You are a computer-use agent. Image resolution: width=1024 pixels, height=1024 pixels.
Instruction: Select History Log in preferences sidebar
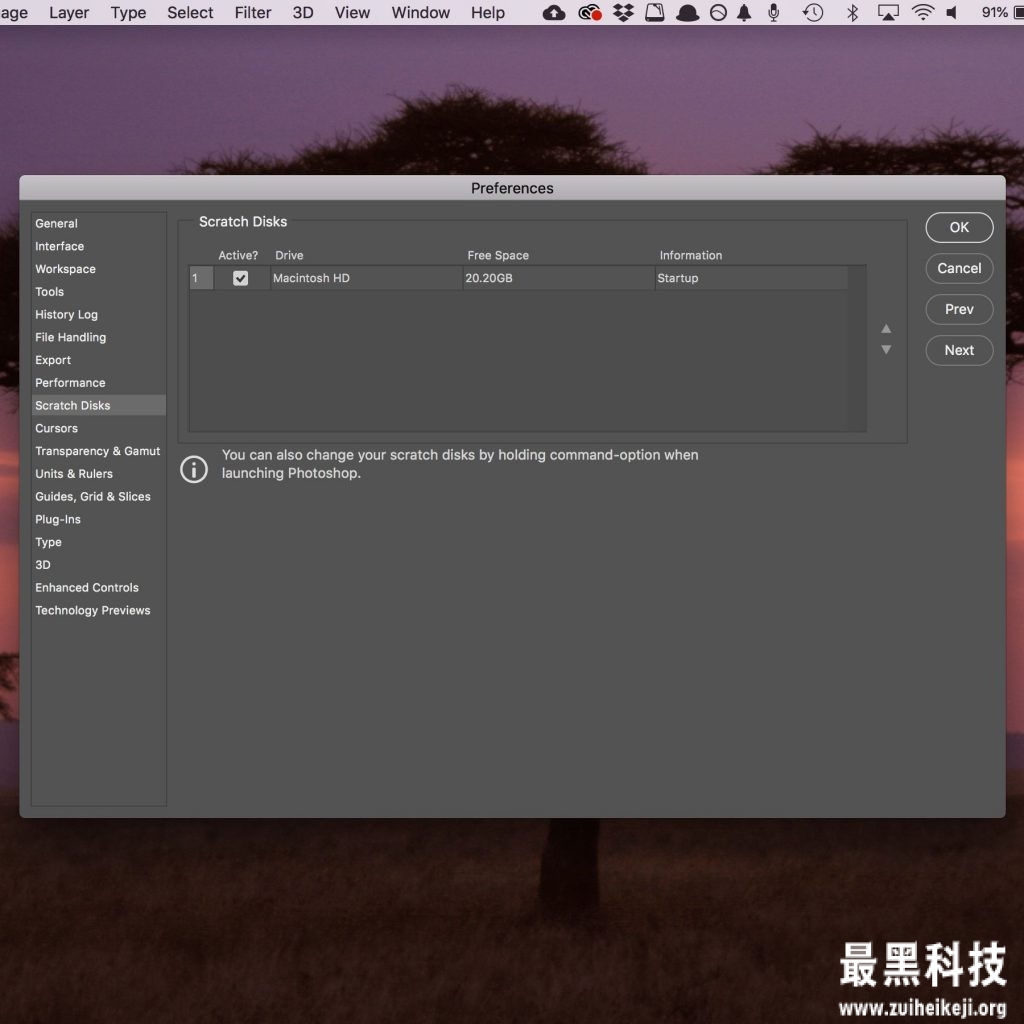coord(99,315)
